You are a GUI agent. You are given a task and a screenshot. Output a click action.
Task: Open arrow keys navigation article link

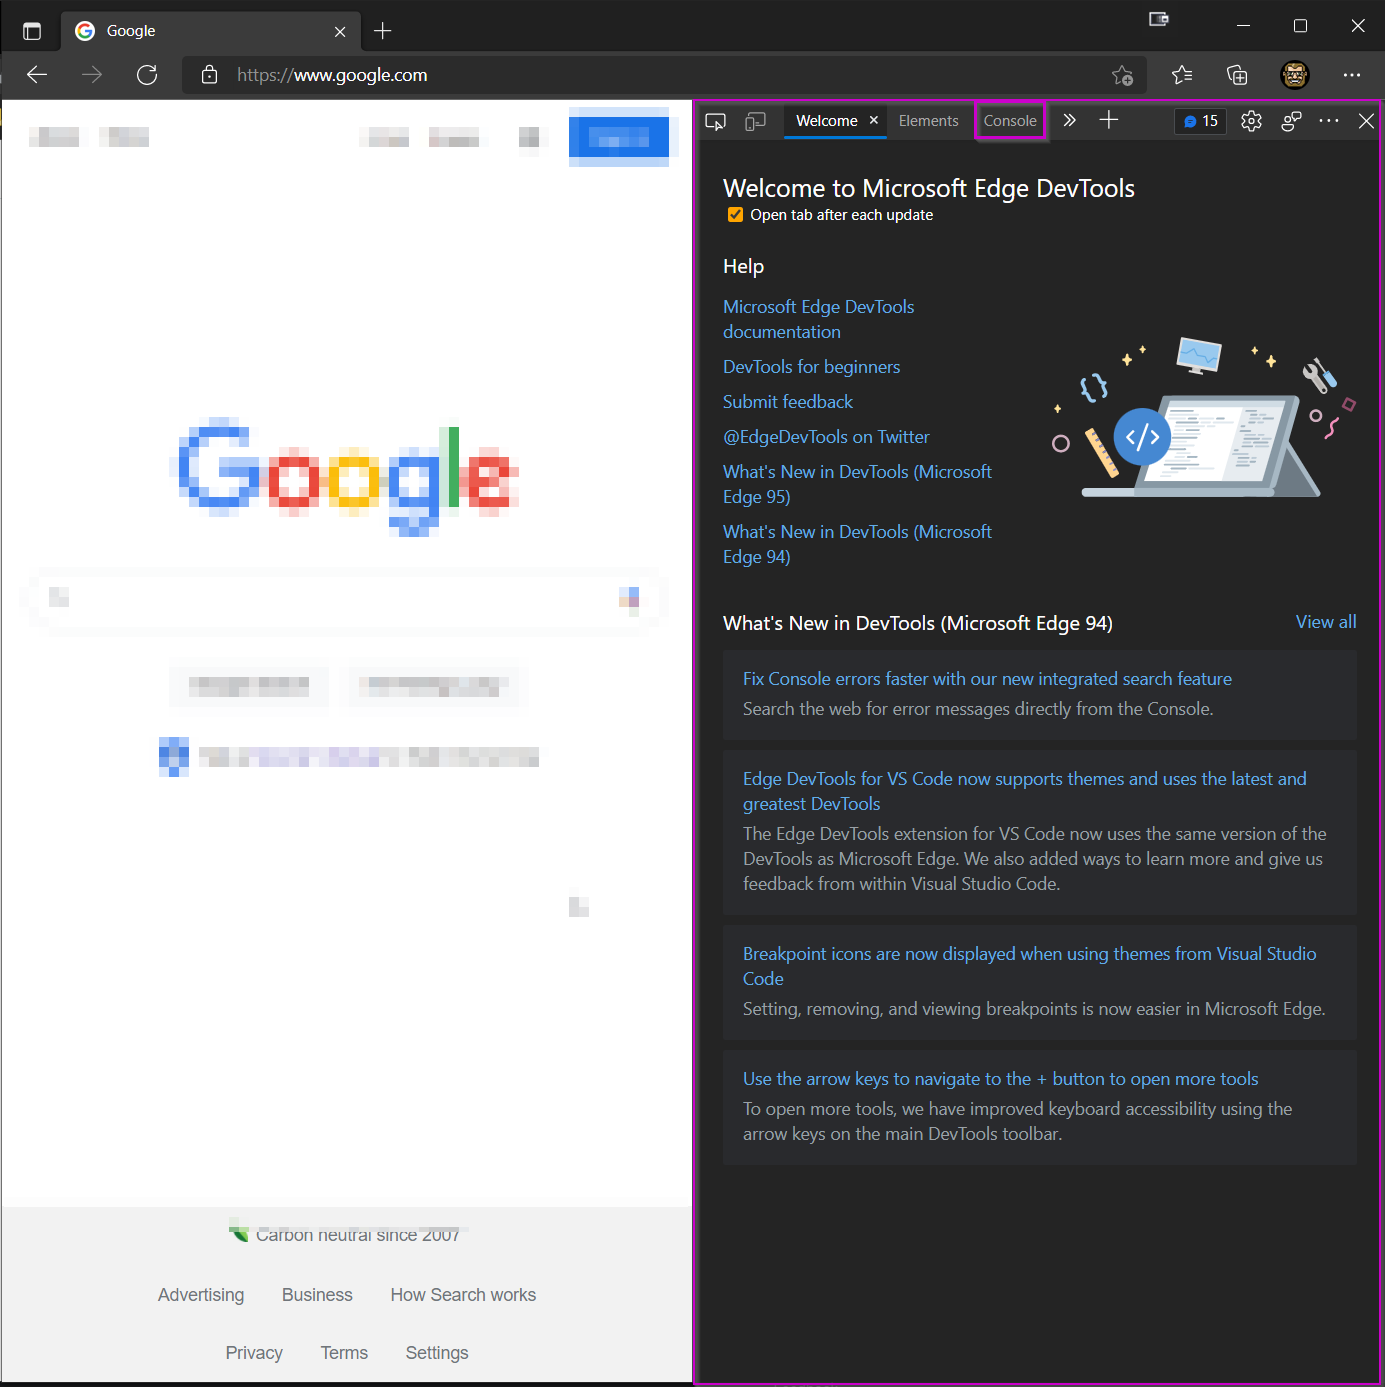click(1000, 1079)
